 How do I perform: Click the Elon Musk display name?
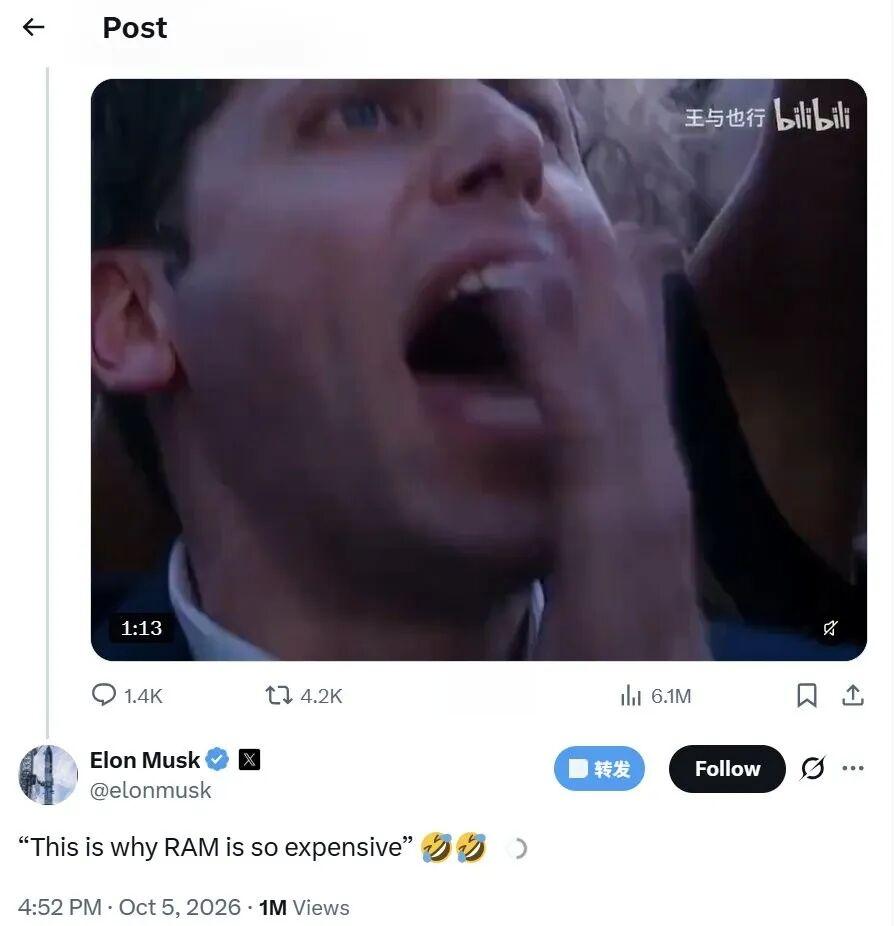click(145, 760)
